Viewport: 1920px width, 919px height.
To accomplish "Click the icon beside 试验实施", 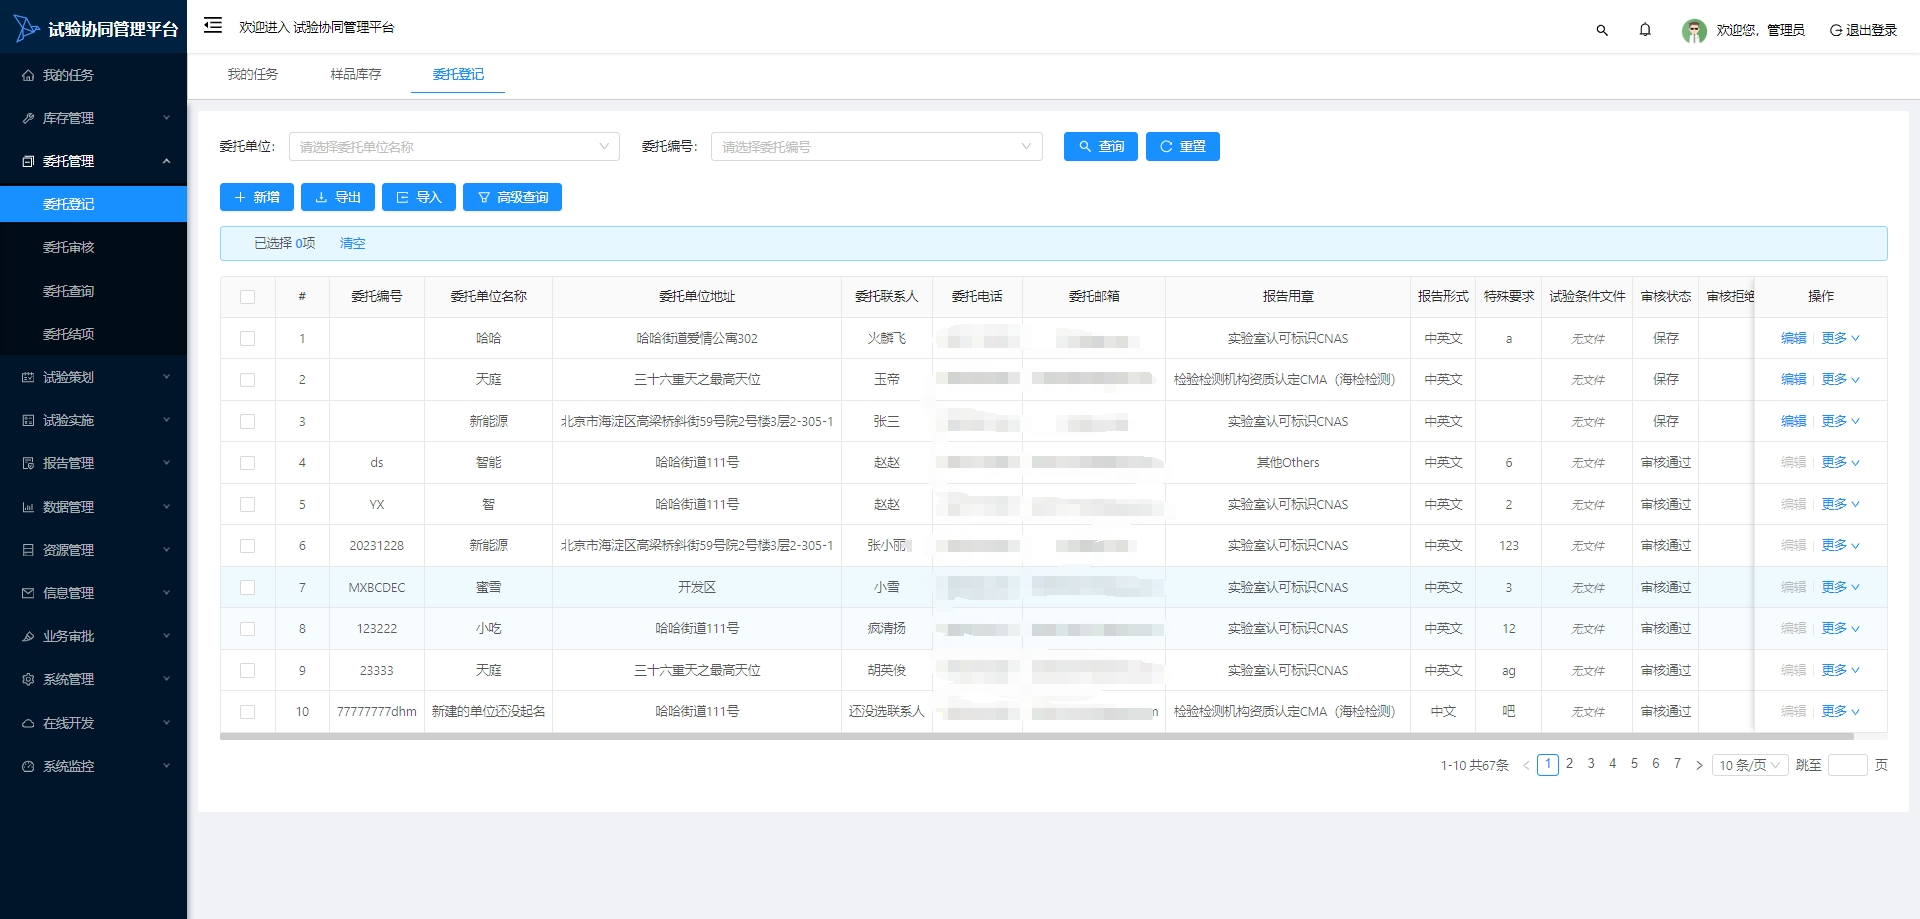I will (28, 420).
